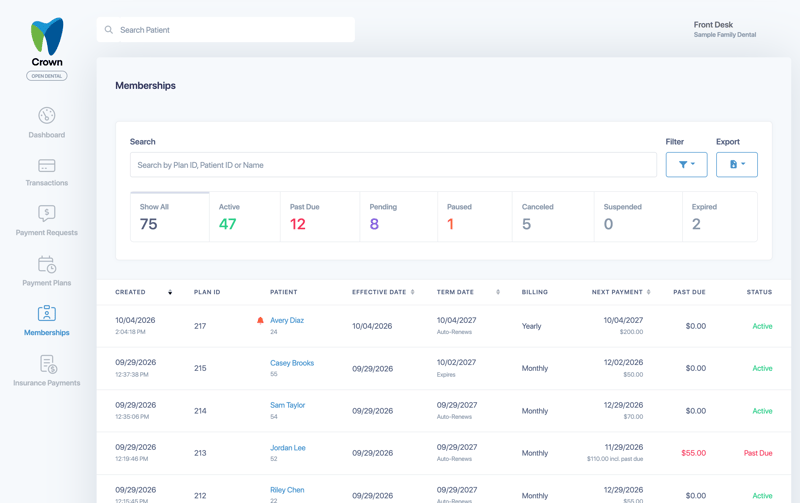800x503 pixels.
Task: Sort by Created column arrow
Action: point(170,292)
